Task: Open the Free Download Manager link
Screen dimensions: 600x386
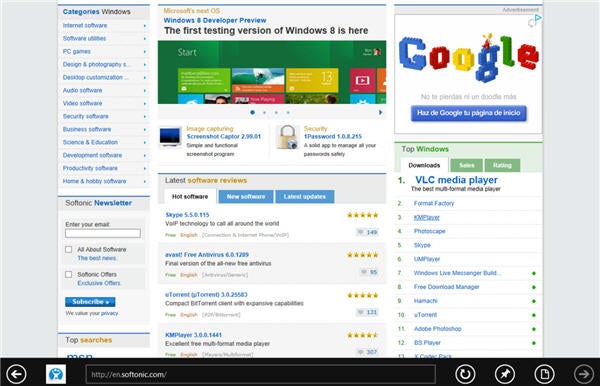Action: 446,287
